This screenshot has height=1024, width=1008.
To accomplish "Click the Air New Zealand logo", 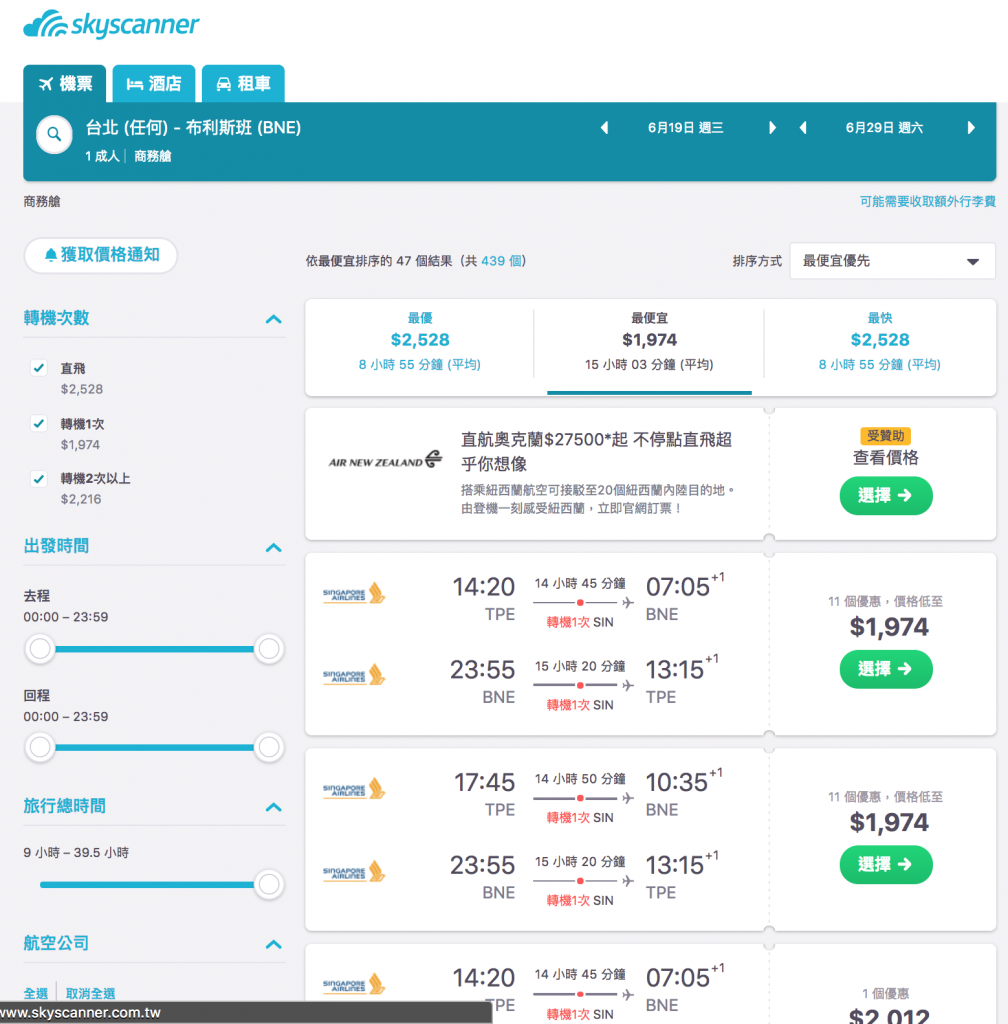I will [385, 460].
